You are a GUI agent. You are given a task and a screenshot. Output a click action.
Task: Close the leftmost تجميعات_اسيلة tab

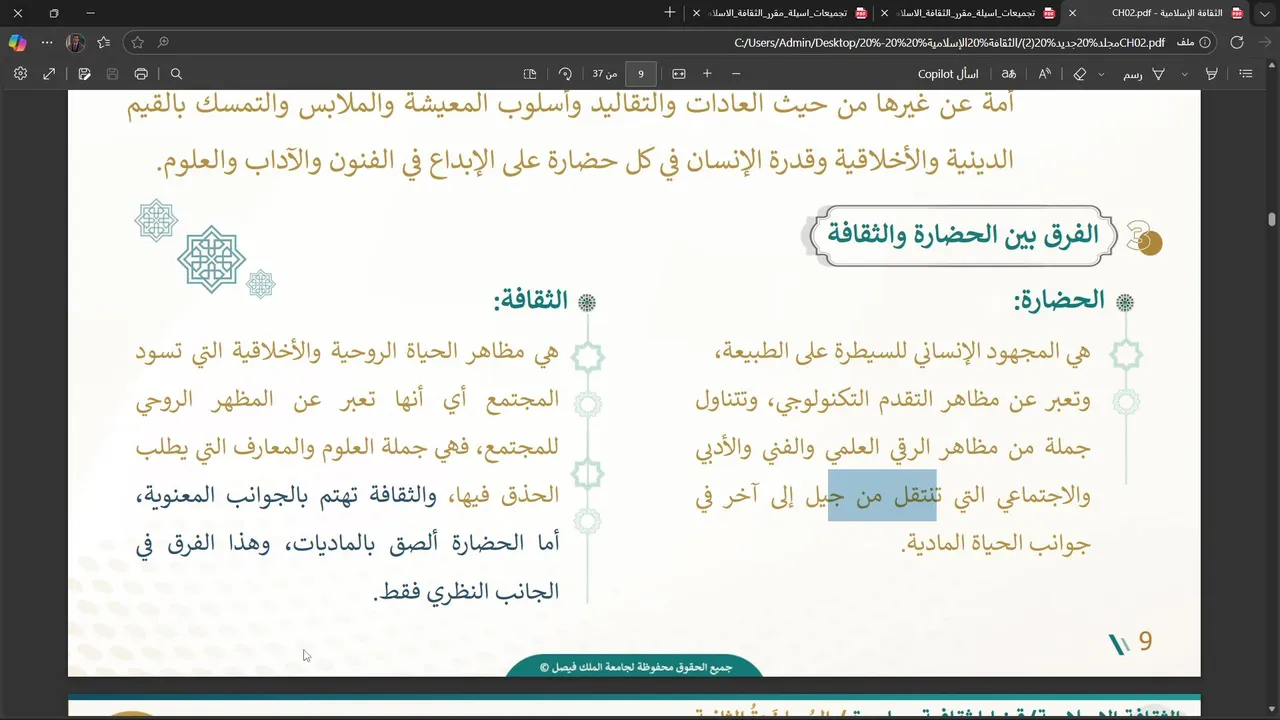[696, 13]
